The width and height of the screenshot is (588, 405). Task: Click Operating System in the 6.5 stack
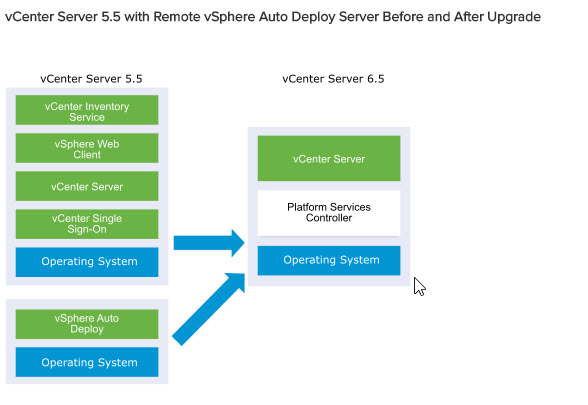[x=329, y=261]
